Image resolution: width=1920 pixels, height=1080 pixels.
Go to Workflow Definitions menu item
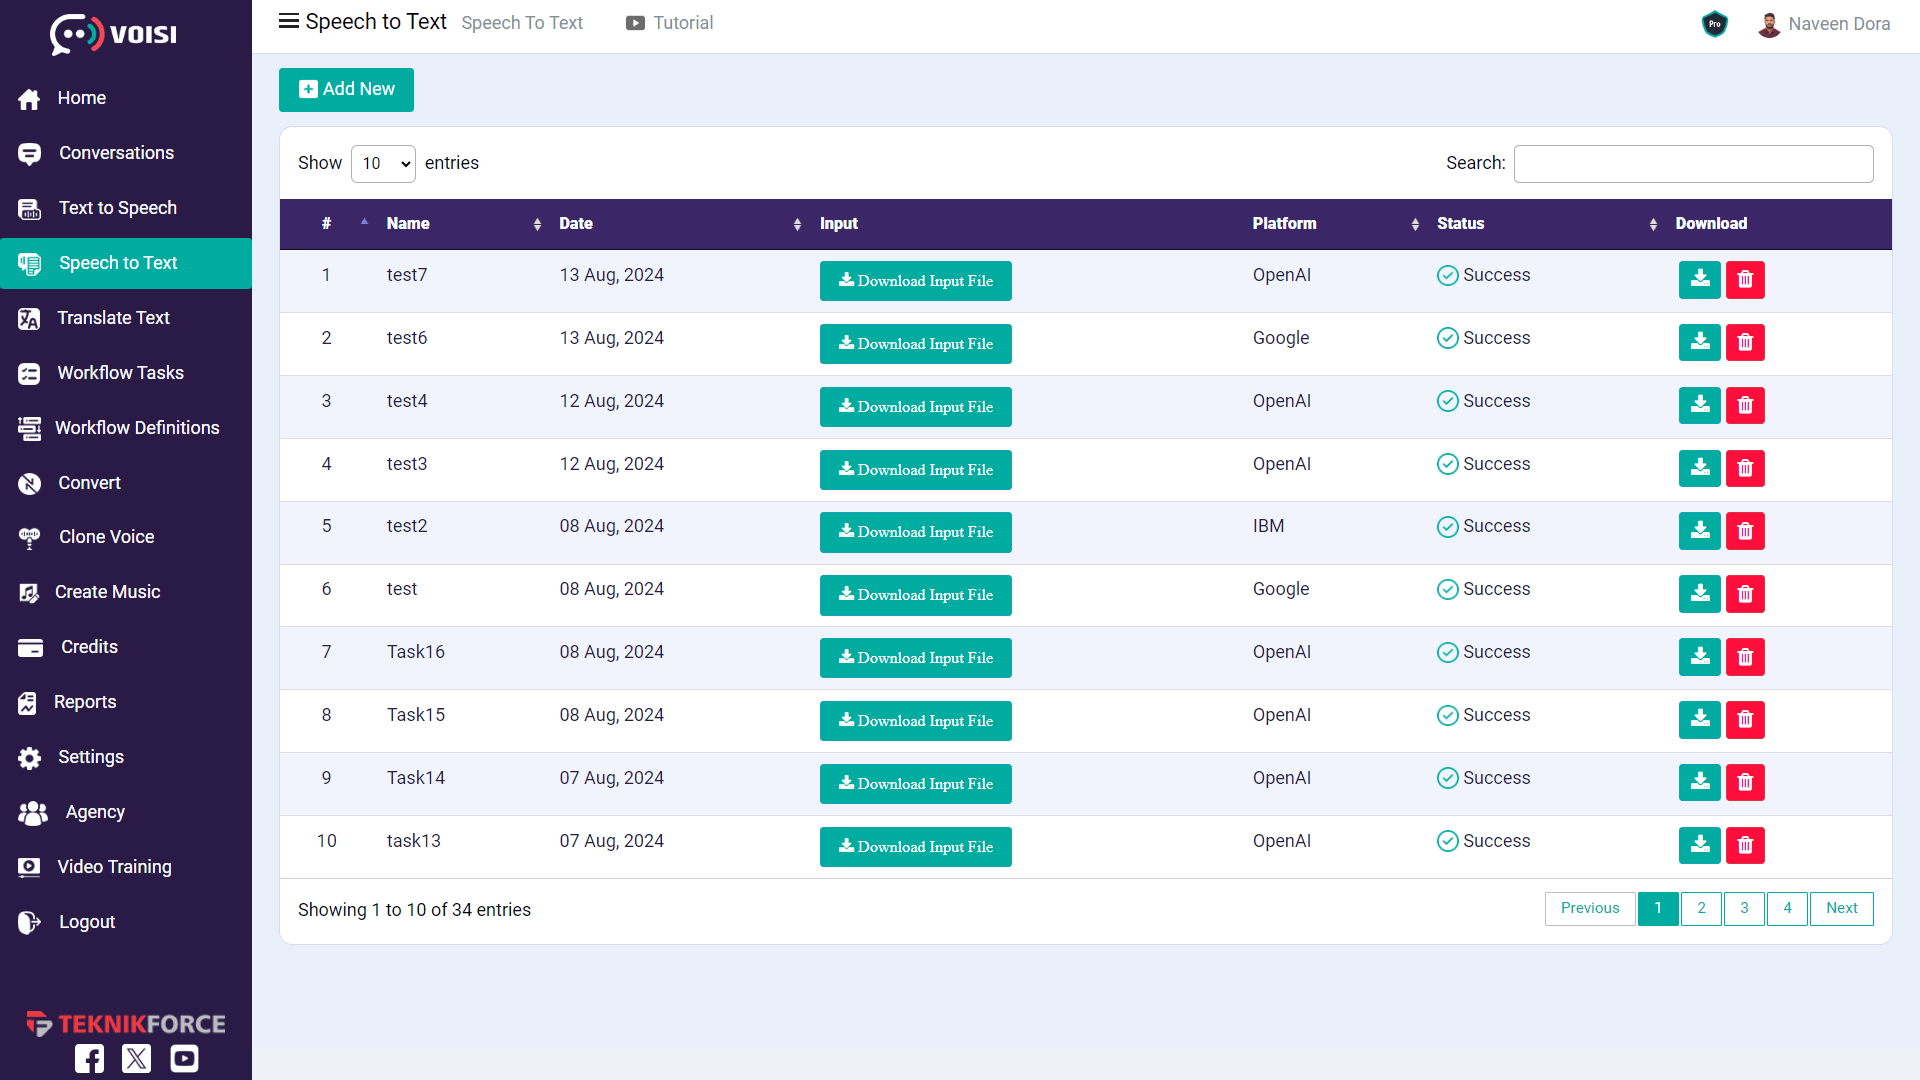137,428
